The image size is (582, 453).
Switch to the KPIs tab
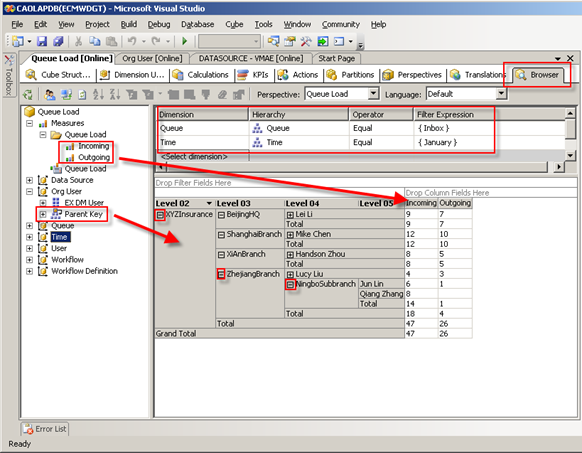tap(253, 75)
